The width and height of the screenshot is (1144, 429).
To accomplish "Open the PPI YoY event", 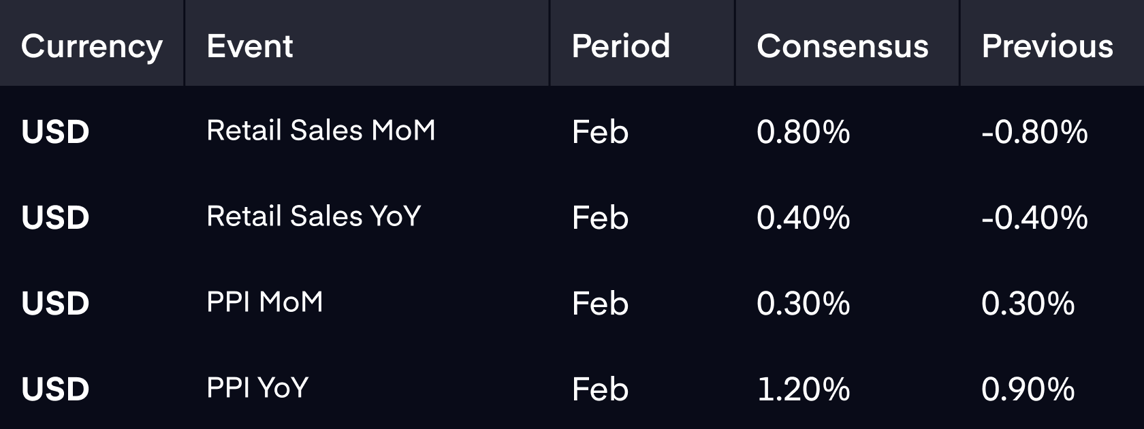I will 258,387.
